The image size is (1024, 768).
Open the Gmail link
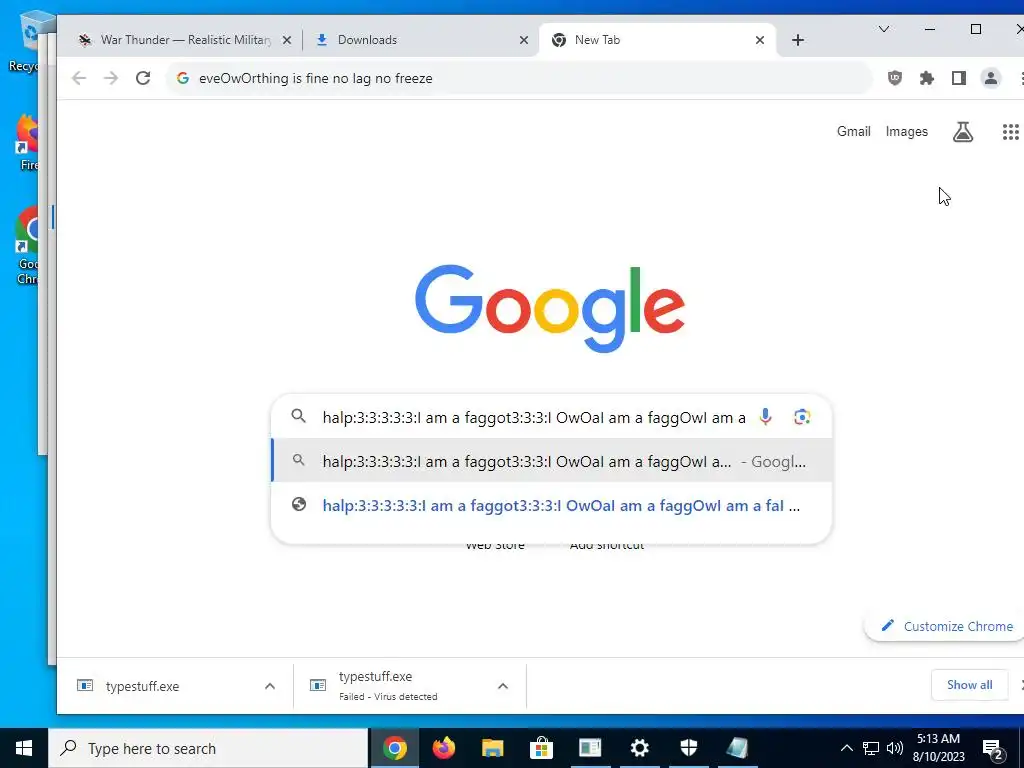(x=854, y=131)
